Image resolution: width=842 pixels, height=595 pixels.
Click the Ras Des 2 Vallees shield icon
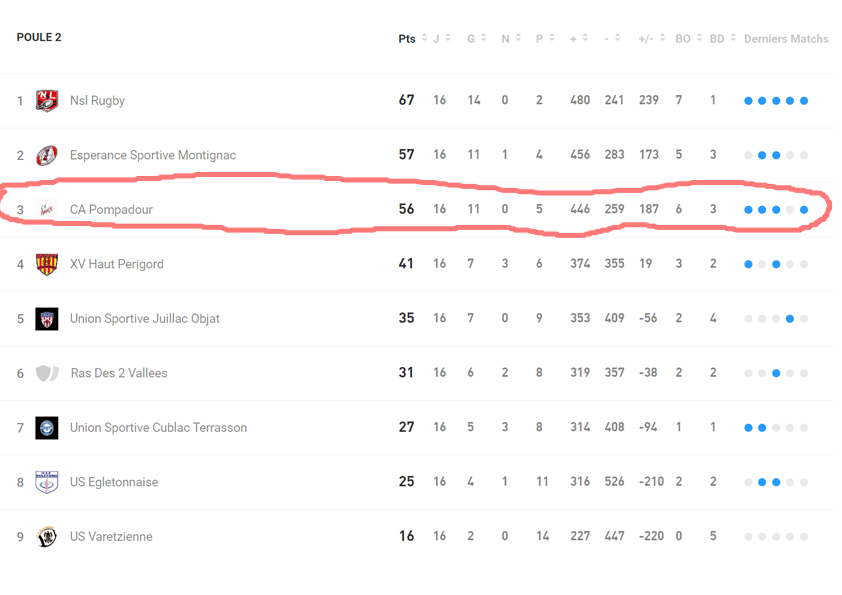pyautogui.click(x=47, y=373)
